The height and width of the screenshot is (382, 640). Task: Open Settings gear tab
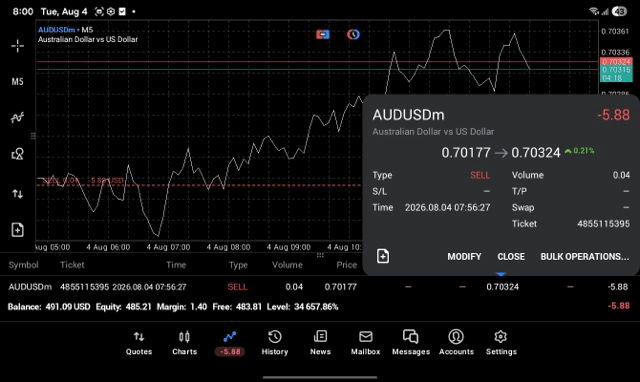point(501,343)
